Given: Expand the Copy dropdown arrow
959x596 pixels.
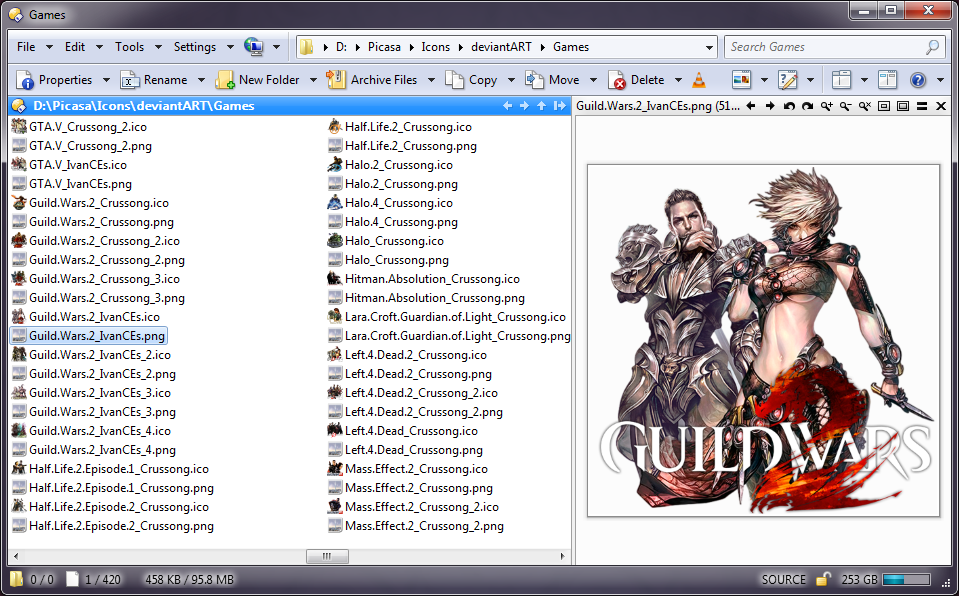Looking at the screenshot, I should (511, 80).
